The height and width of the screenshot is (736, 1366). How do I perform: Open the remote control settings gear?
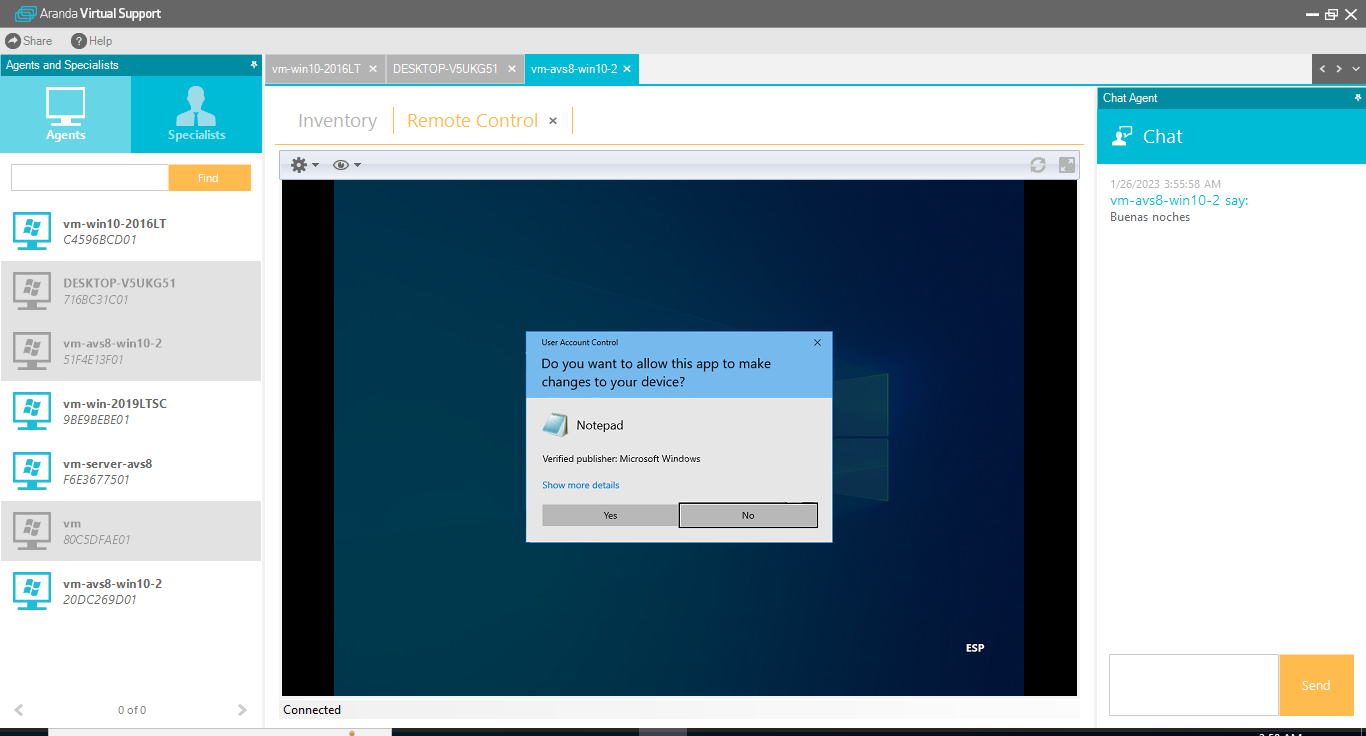click(x=299, y=165)
